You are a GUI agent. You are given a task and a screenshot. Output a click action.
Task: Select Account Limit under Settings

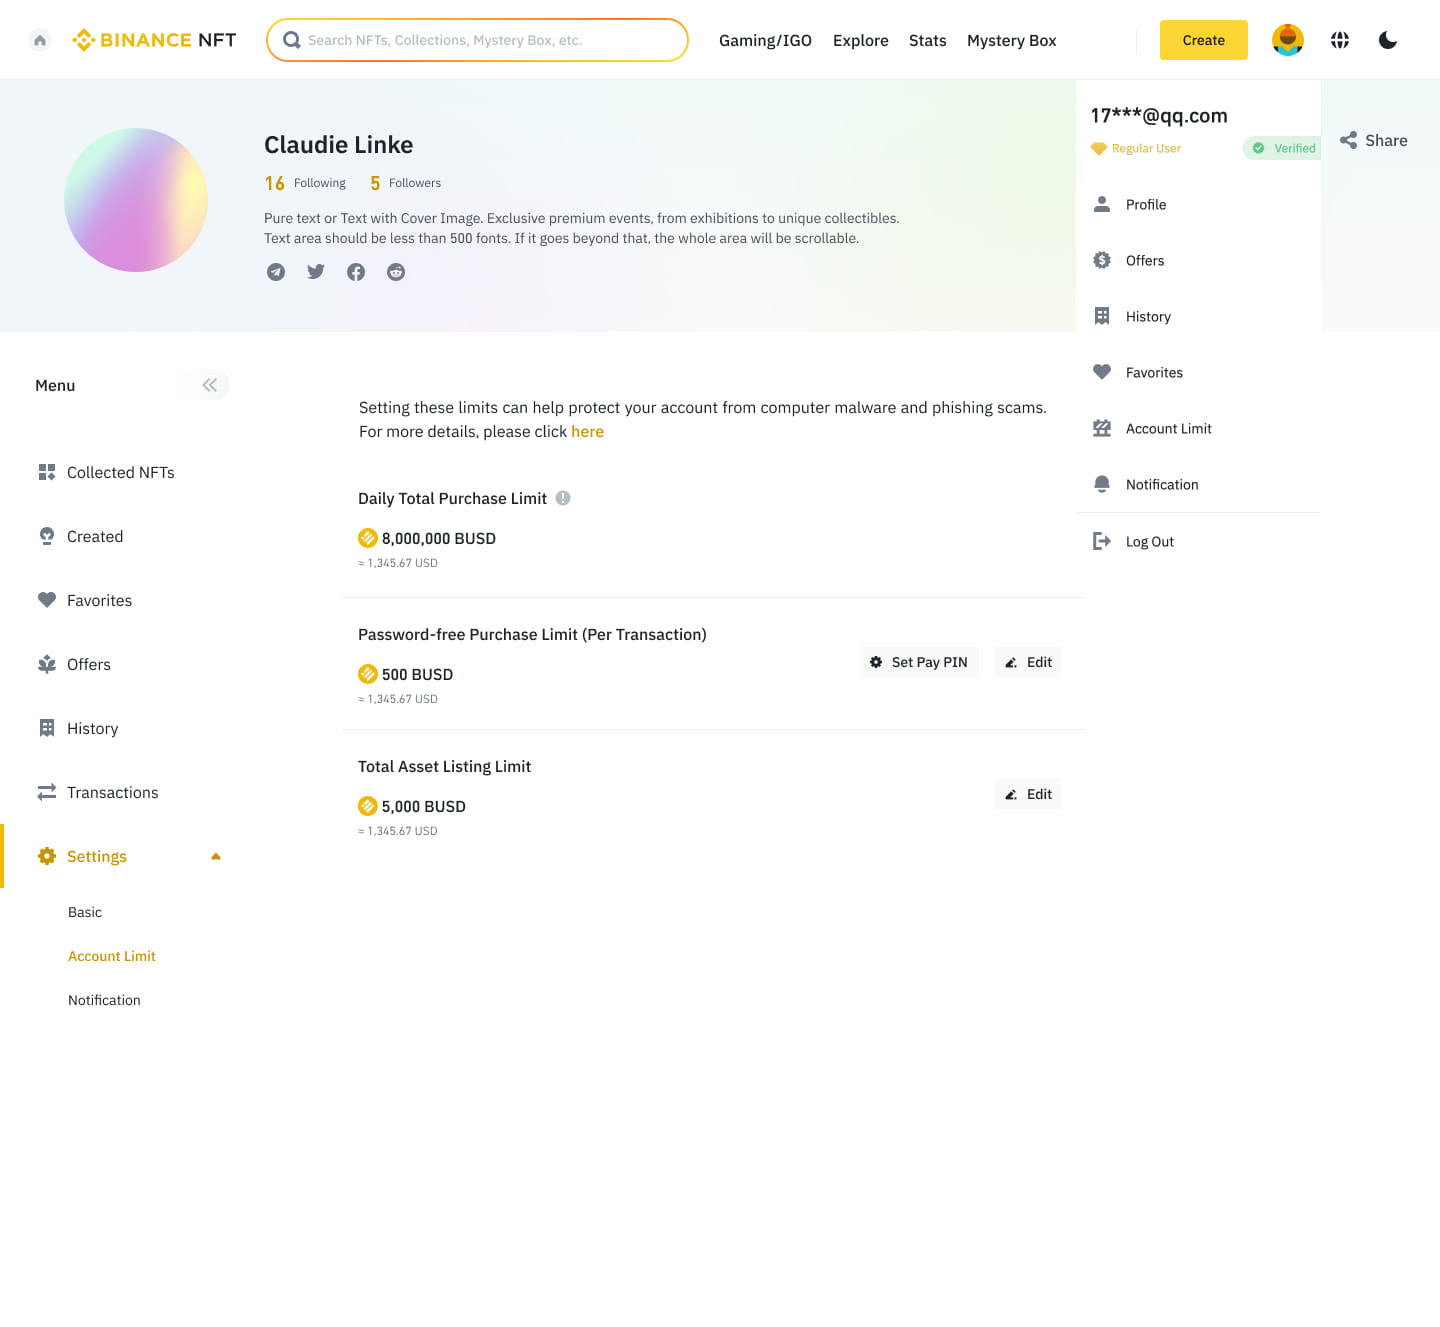pyautogui.click(x=112, y=956)
